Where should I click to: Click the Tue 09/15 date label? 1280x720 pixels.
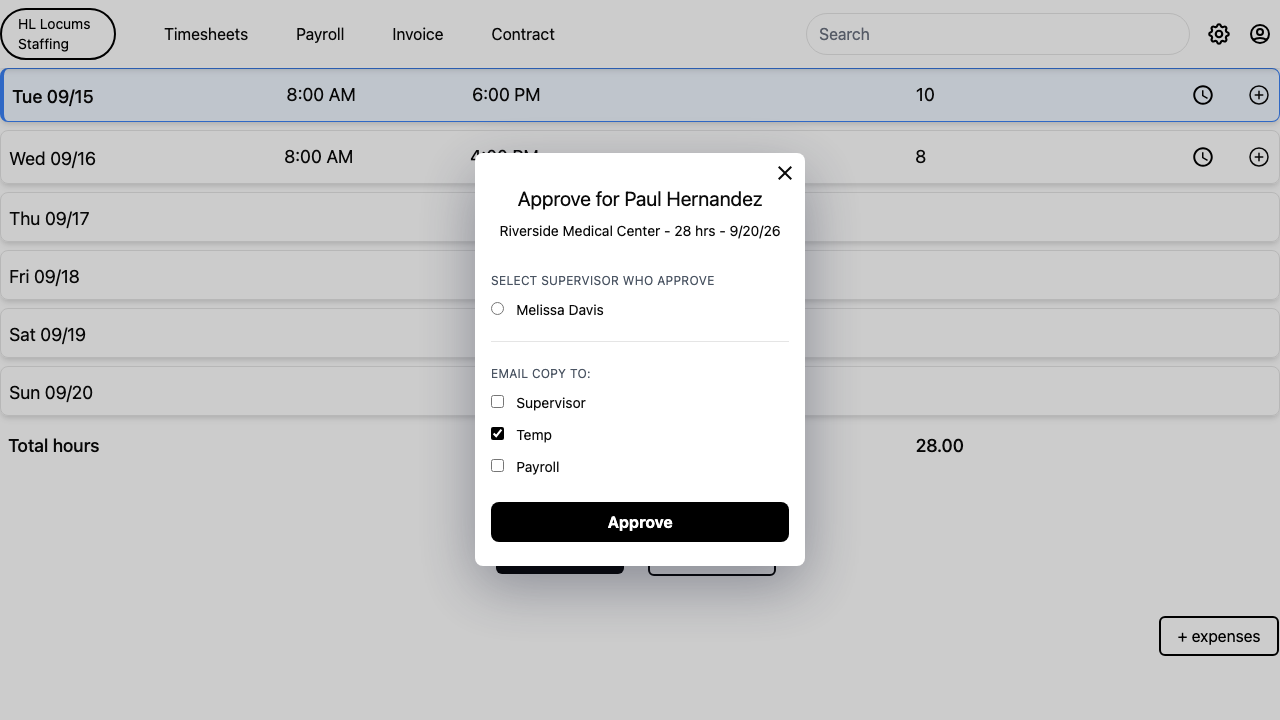pyautogui.click(x=53, y=97)
